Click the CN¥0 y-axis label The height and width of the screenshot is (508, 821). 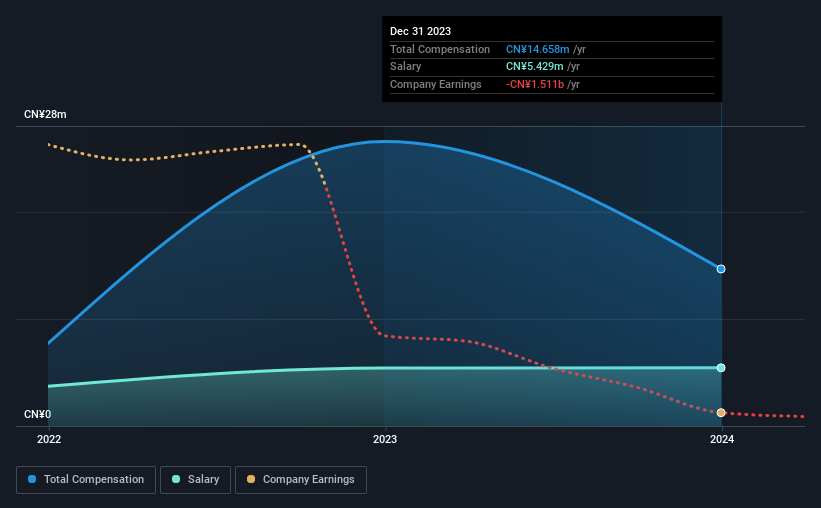[x=38, y=414]
